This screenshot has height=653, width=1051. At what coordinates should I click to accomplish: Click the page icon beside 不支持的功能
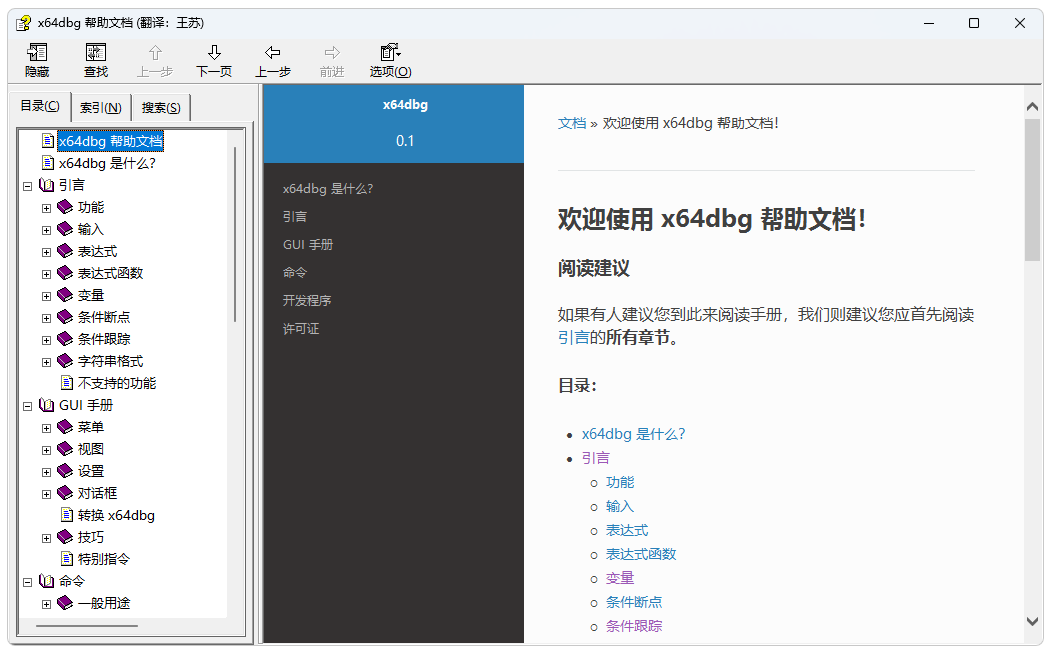tap(66, 383)
